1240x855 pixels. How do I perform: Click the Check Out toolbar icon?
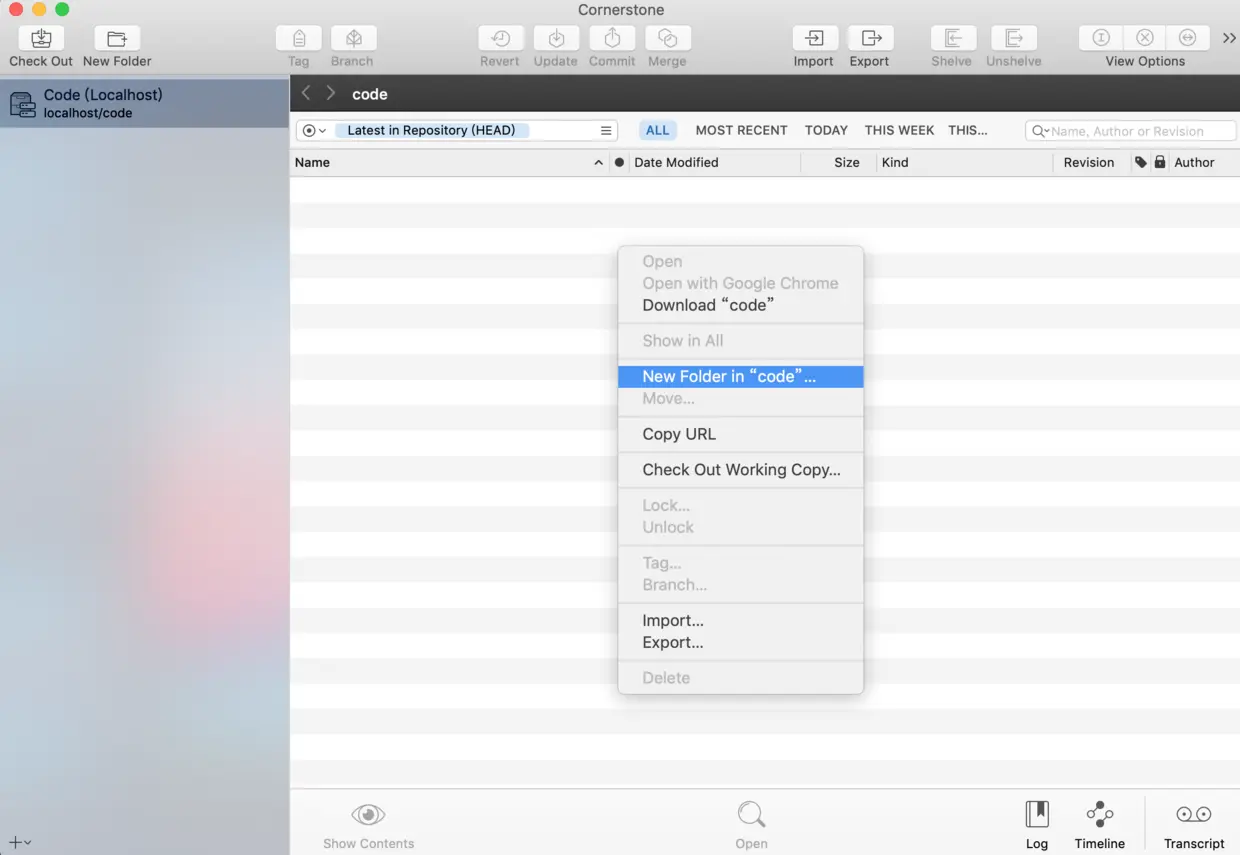(41, 39)
